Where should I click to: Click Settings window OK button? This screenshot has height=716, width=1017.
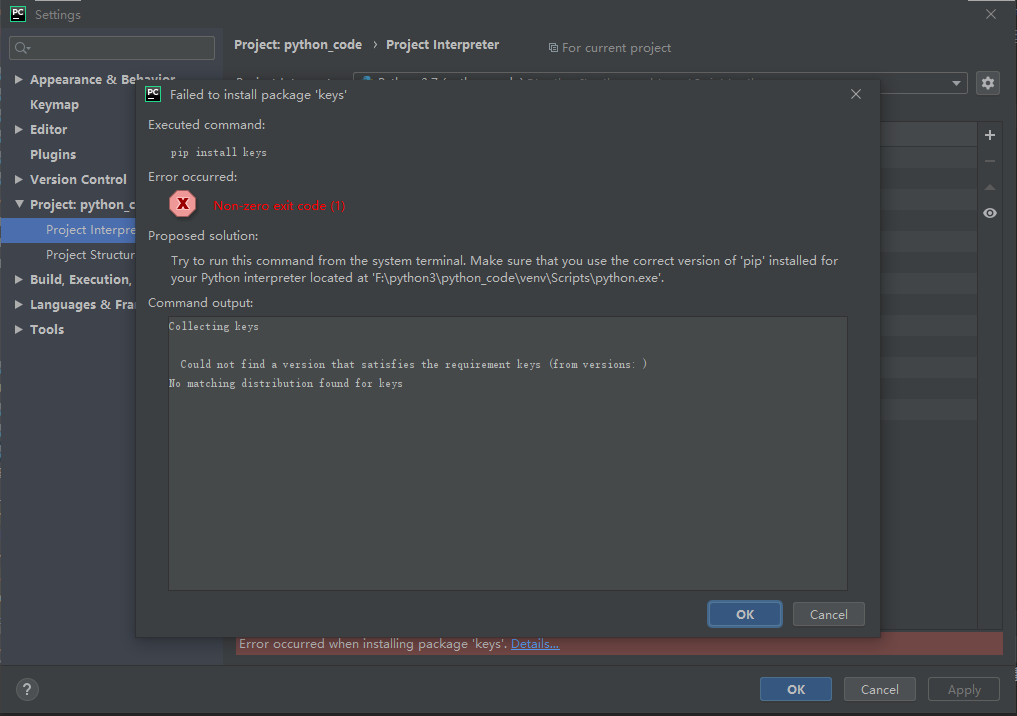click(795, 689)
